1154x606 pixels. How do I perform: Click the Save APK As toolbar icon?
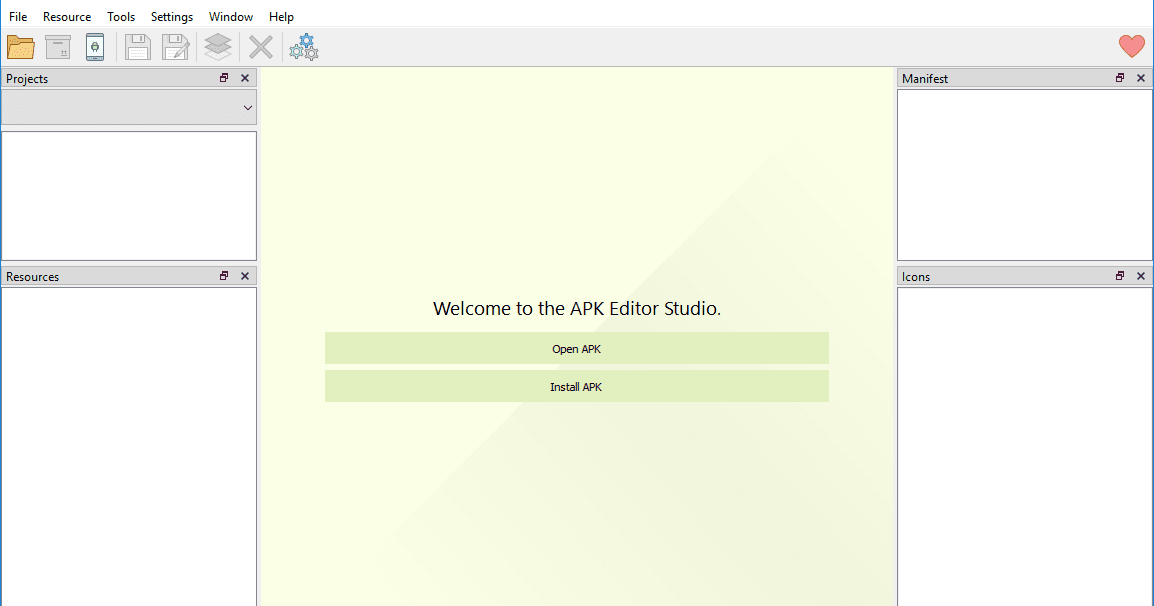click(175, 46)
